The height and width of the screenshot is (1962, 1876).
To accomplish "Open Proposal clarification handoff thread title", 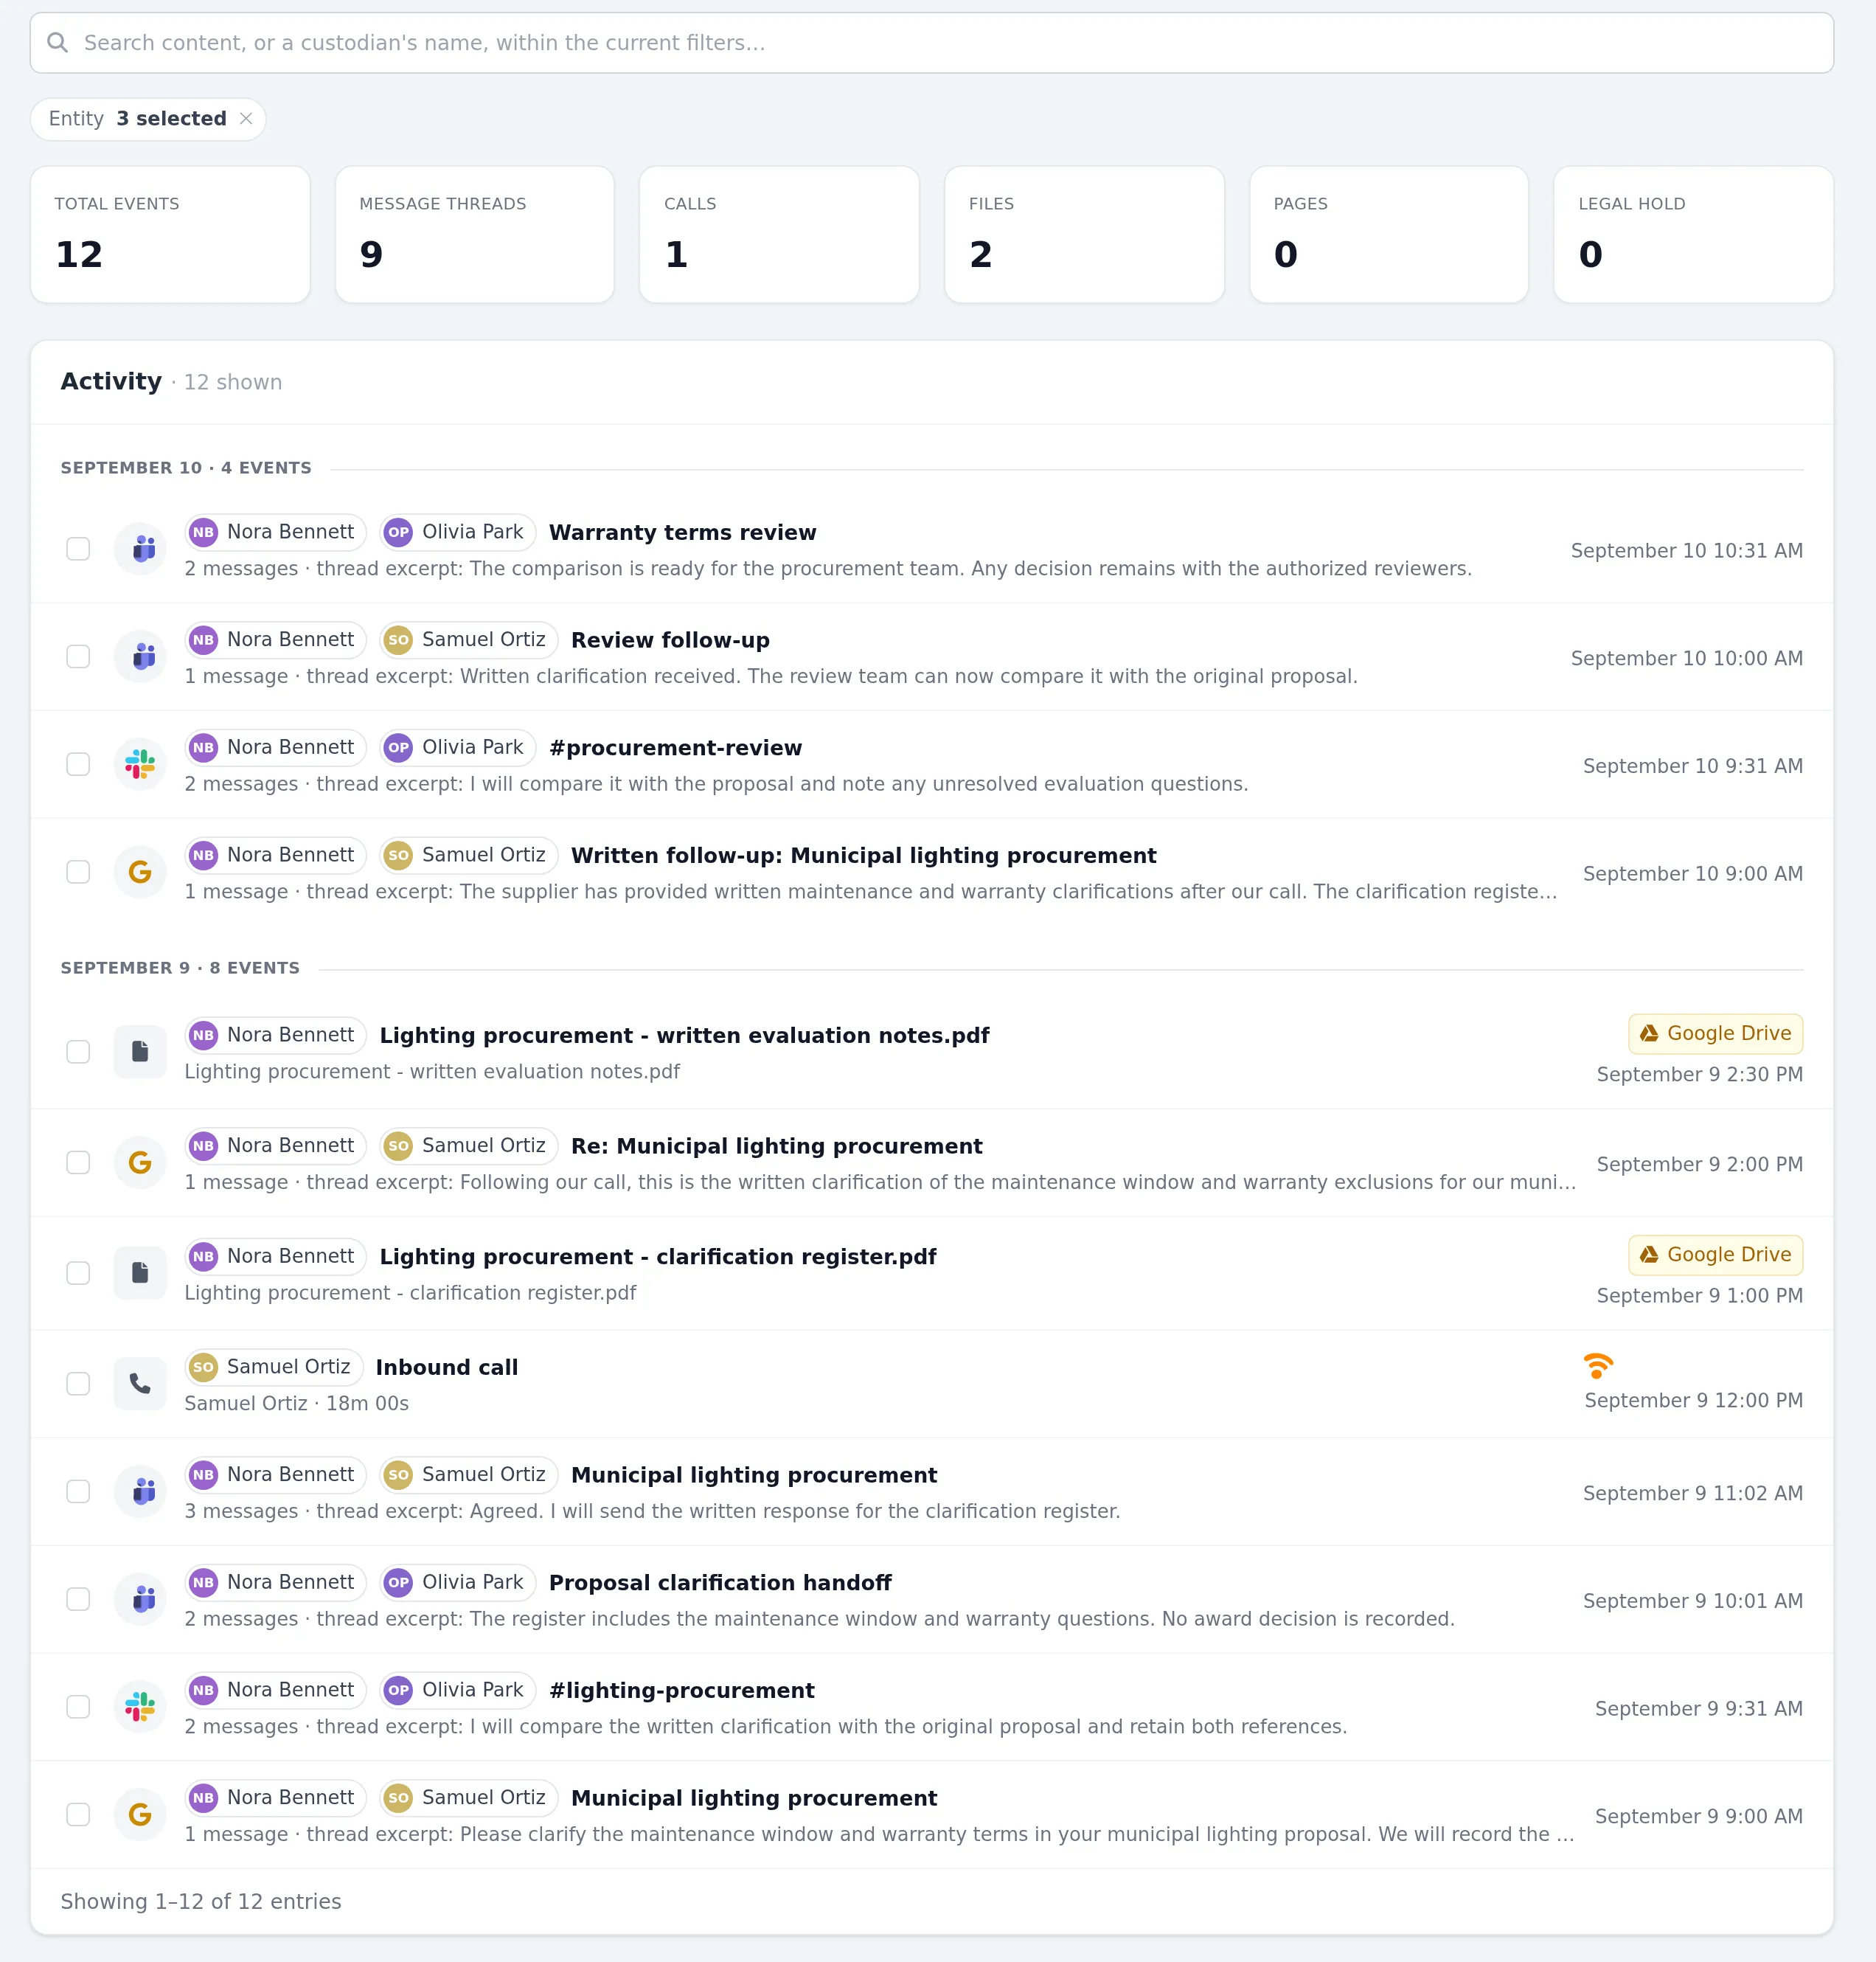I will pyautogui.click(x=720, y=1583).
